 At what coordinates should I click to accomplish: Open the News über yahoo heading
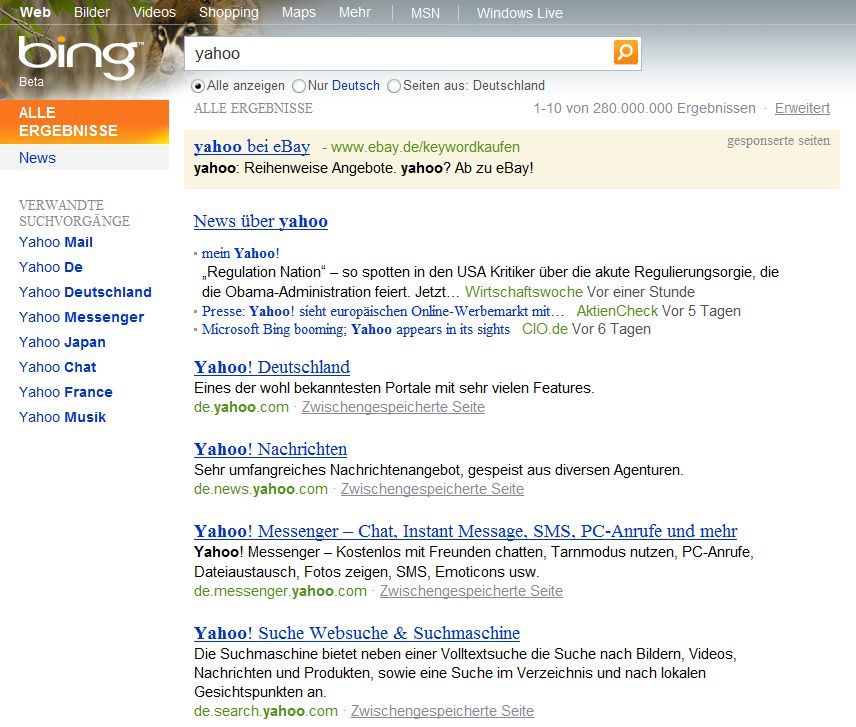tap(260, 221)
